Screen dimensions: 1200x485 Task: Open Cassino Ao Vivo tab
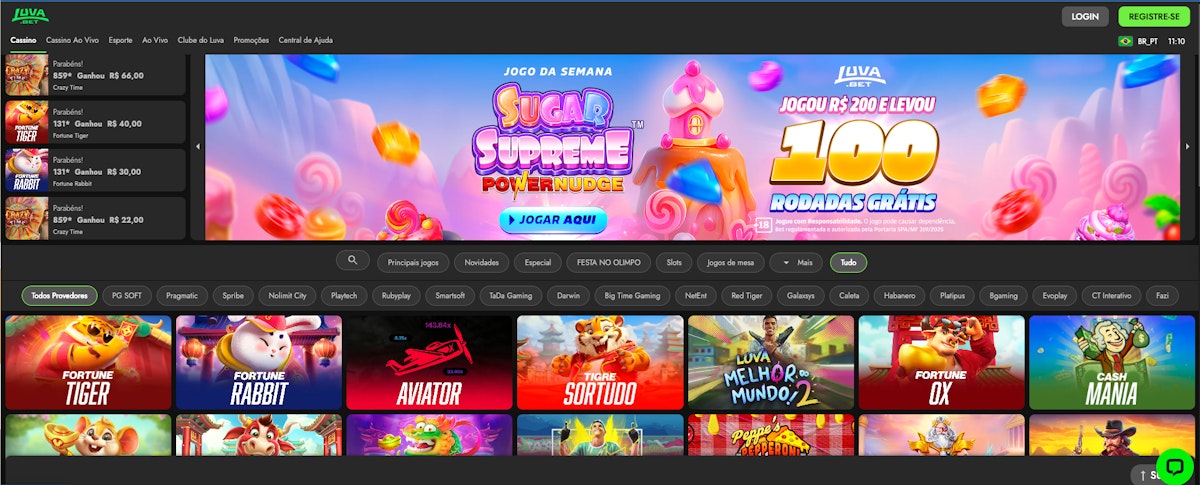pos(72,40)
